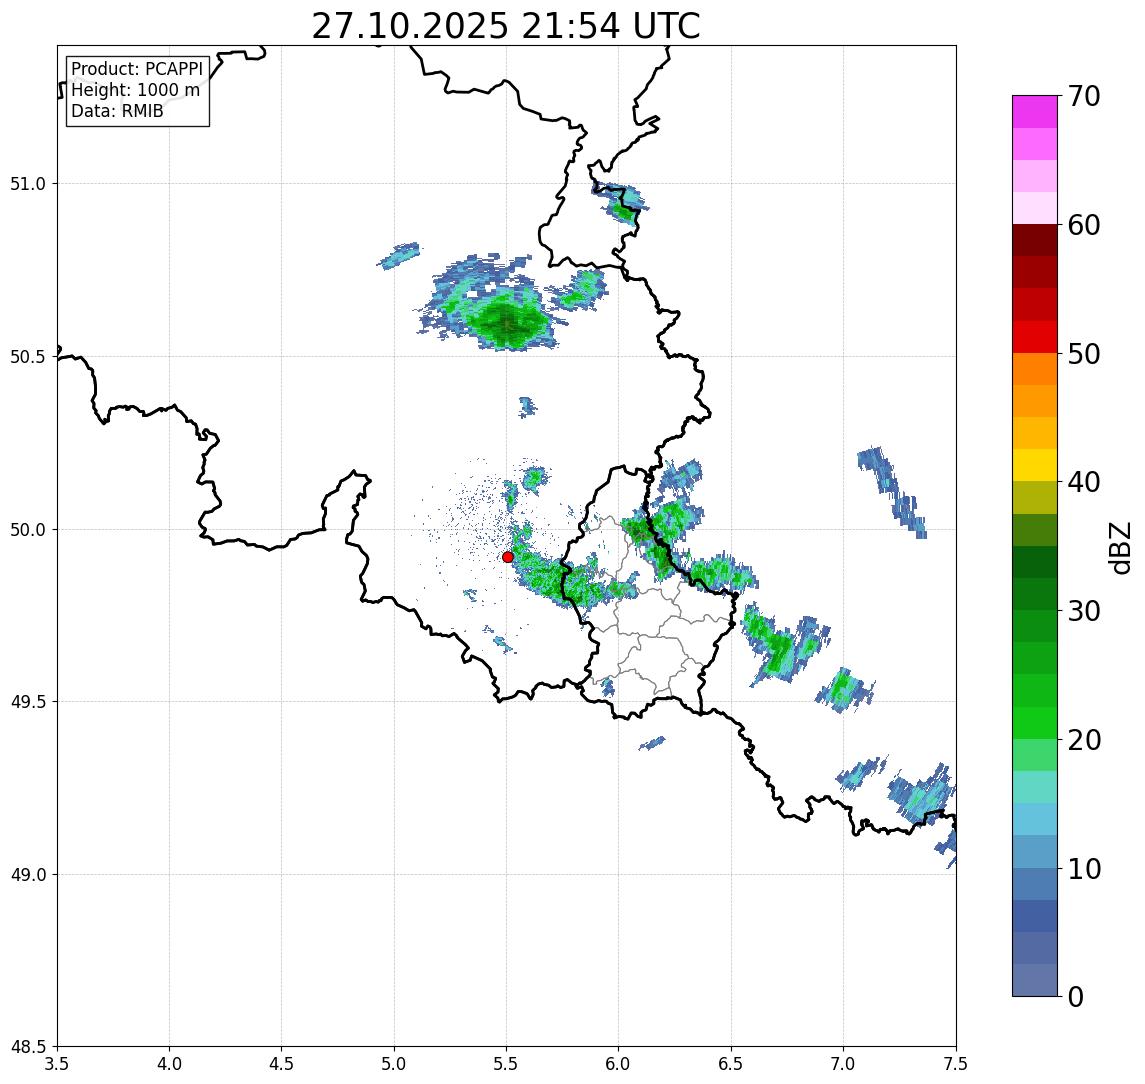Viewport: 1145px width, 1084px height.
Task: Click the x-axis longitude label 7.0
Action: (x=844, y=1064)
